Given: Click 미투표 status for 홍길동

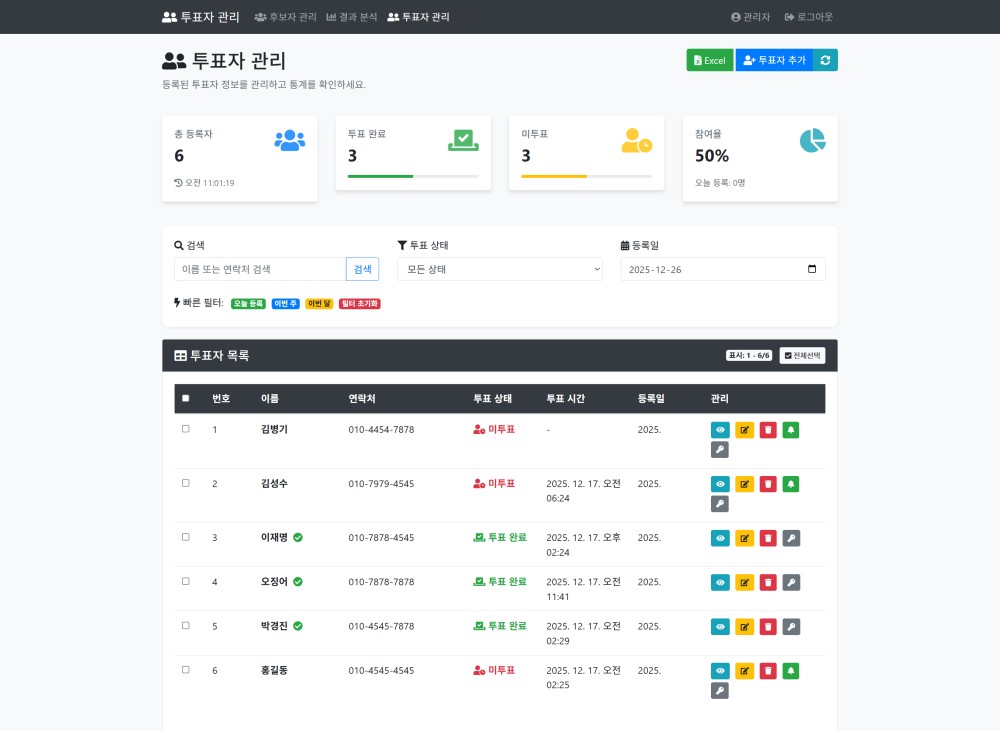Looking at the screenshot, I should pos(494,670).
